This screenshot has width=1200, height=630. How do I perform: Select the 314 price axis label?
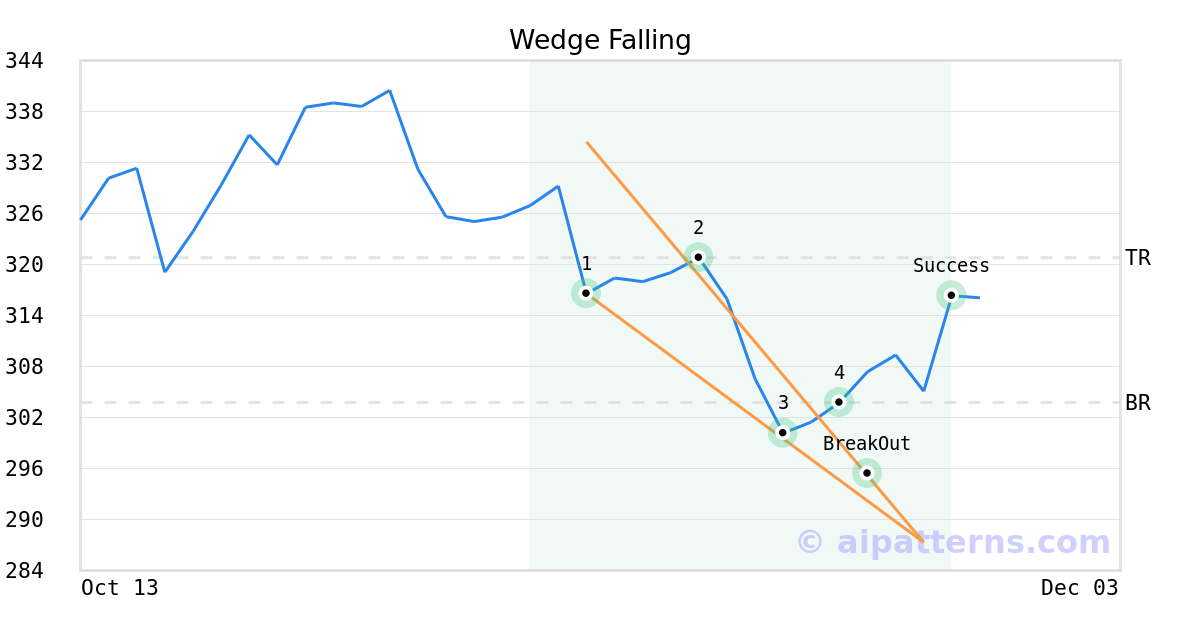(x=24, y=316)
